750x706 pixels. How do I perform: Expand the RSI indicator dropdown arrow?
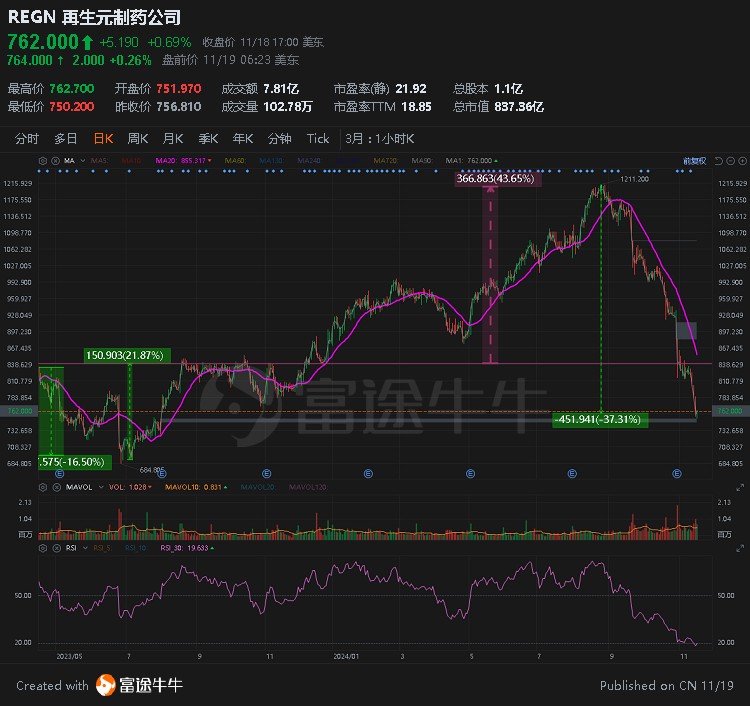coord(85,548)
